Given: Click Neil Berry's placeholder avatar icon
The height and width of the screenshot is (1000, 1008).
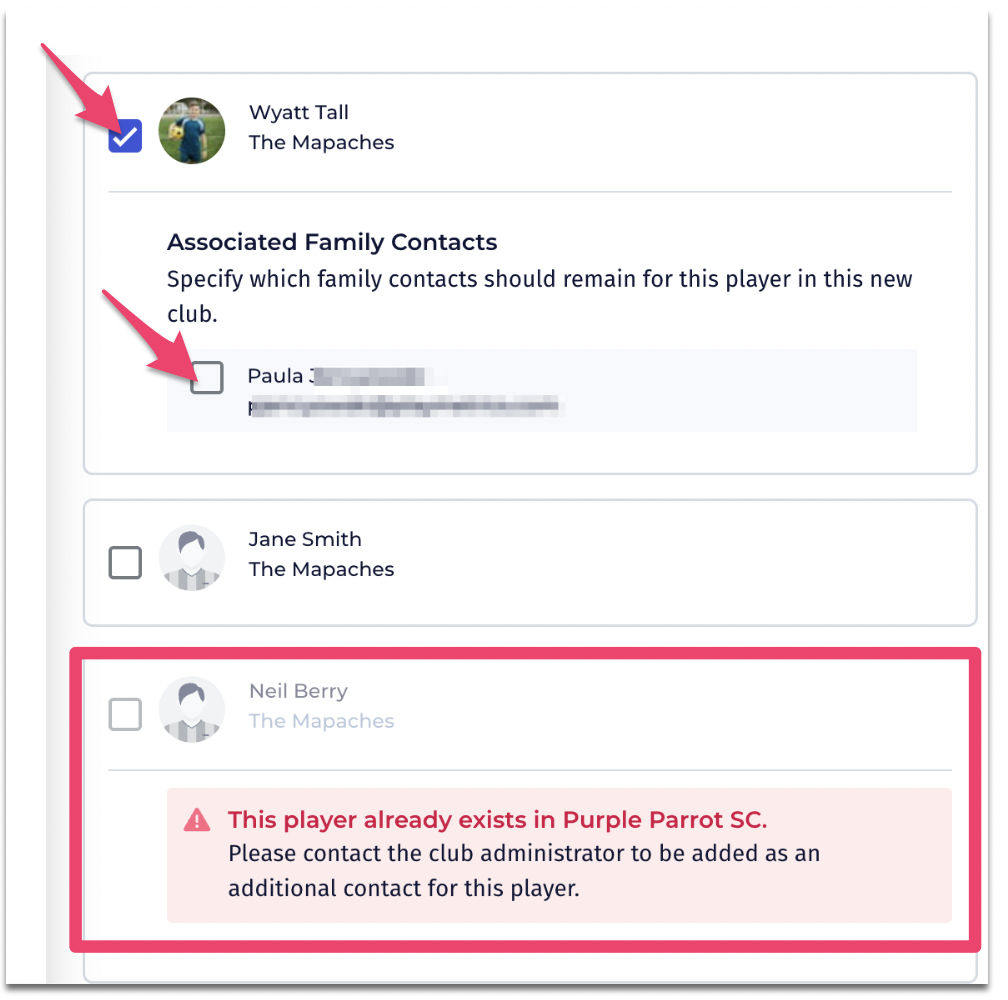Looking at the screenshot, I should tap(192, 709).
